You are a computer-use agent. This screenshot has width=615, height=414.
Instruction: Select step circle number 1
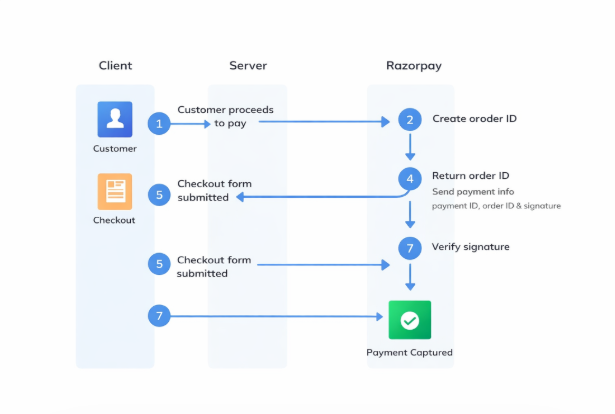coord(159,124)
